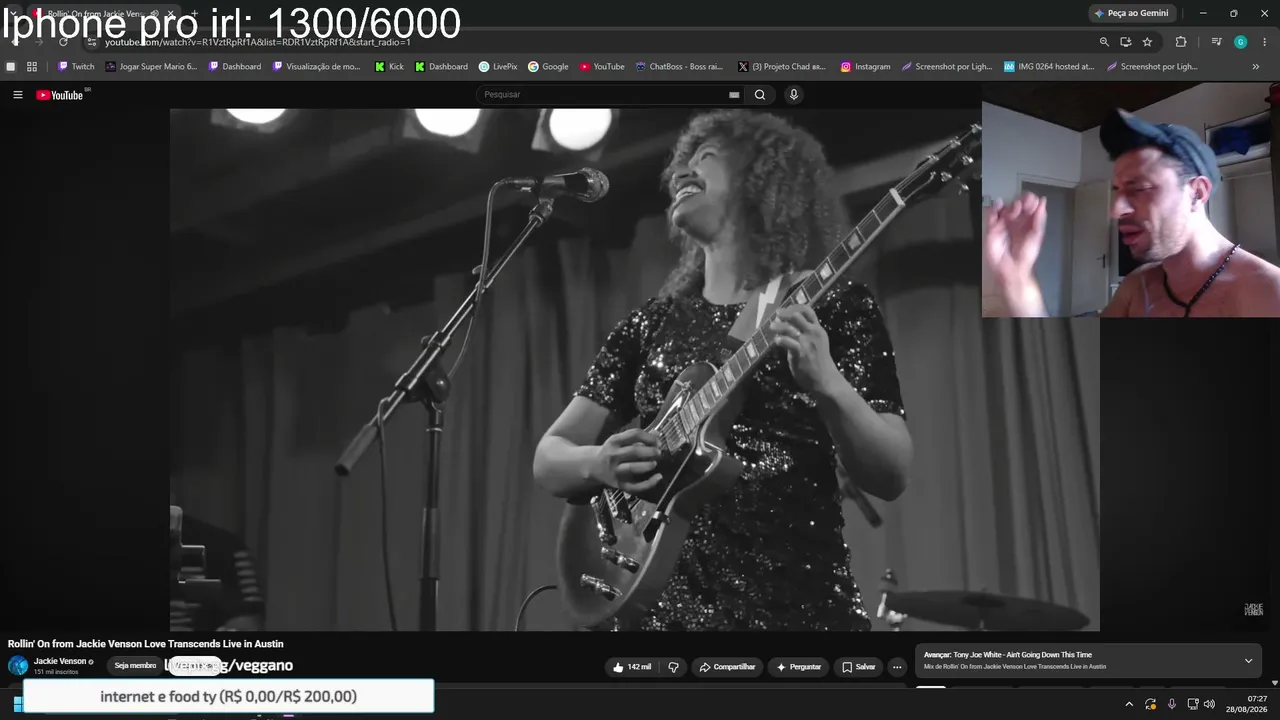The width and height of the screenshot is (1280, 720).
Task: Click the taskbar microphone tray icon
Action: pyautogui.click(x=1172, y=704)
